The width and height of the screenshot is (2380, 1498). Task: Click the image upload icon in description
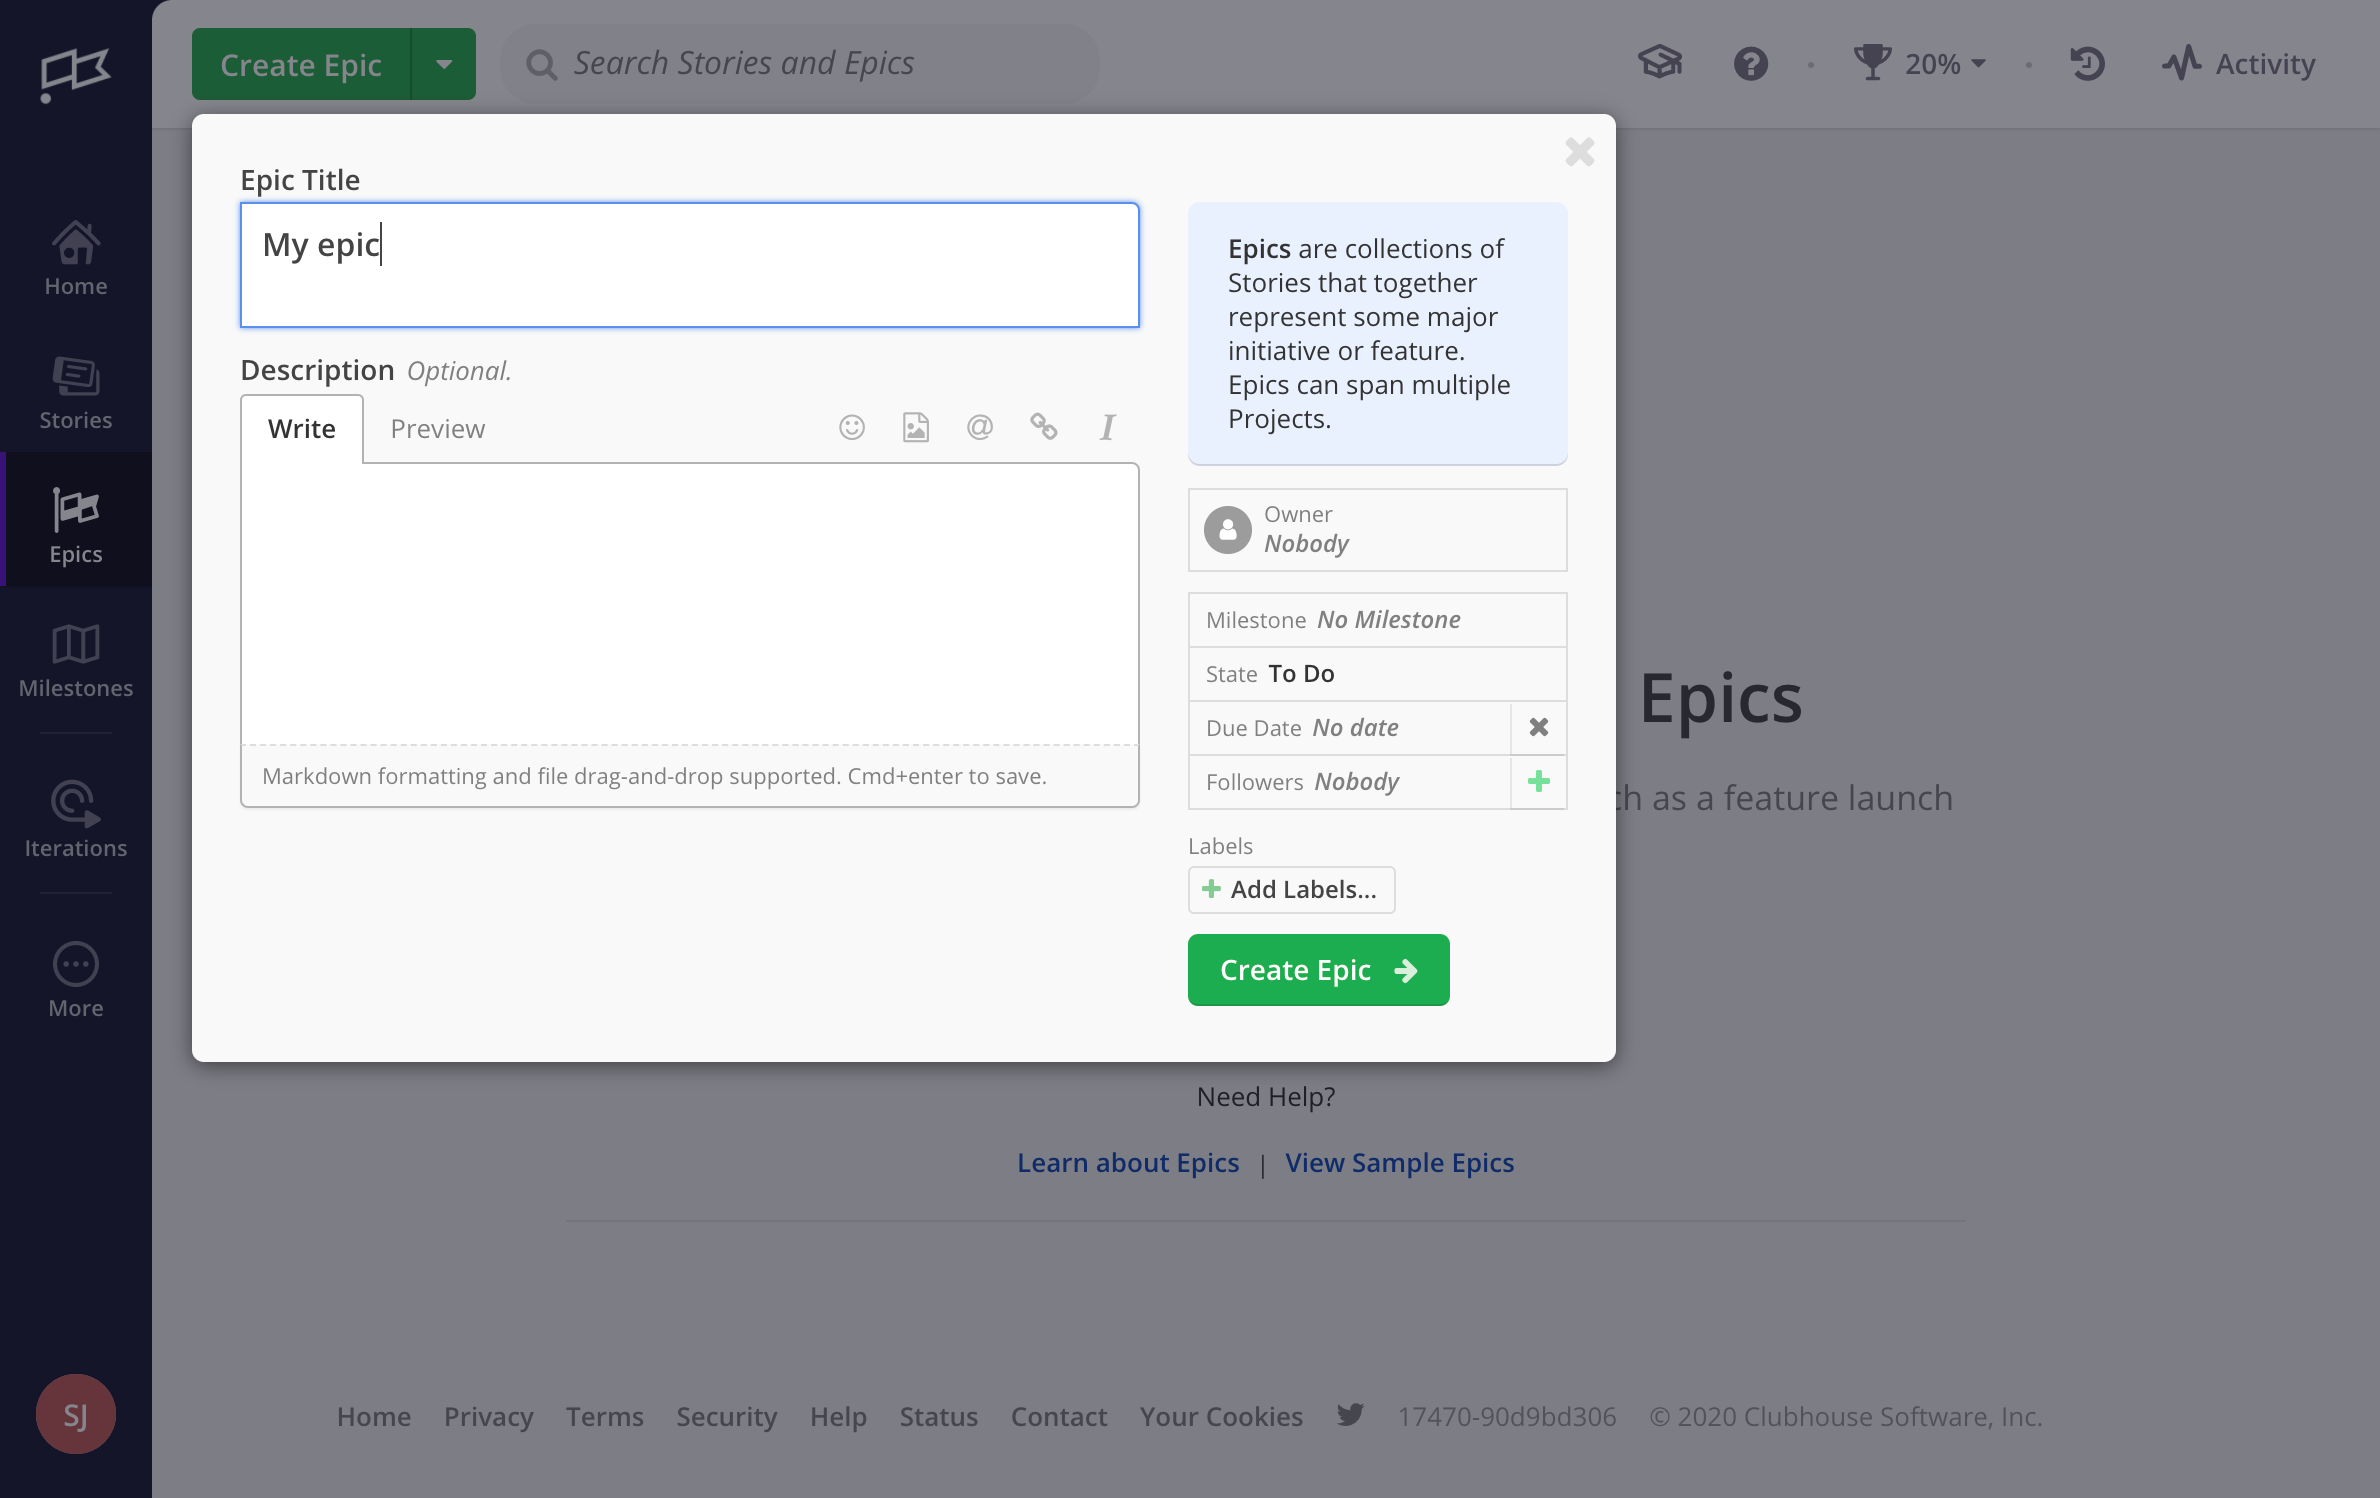click(915, 426)
